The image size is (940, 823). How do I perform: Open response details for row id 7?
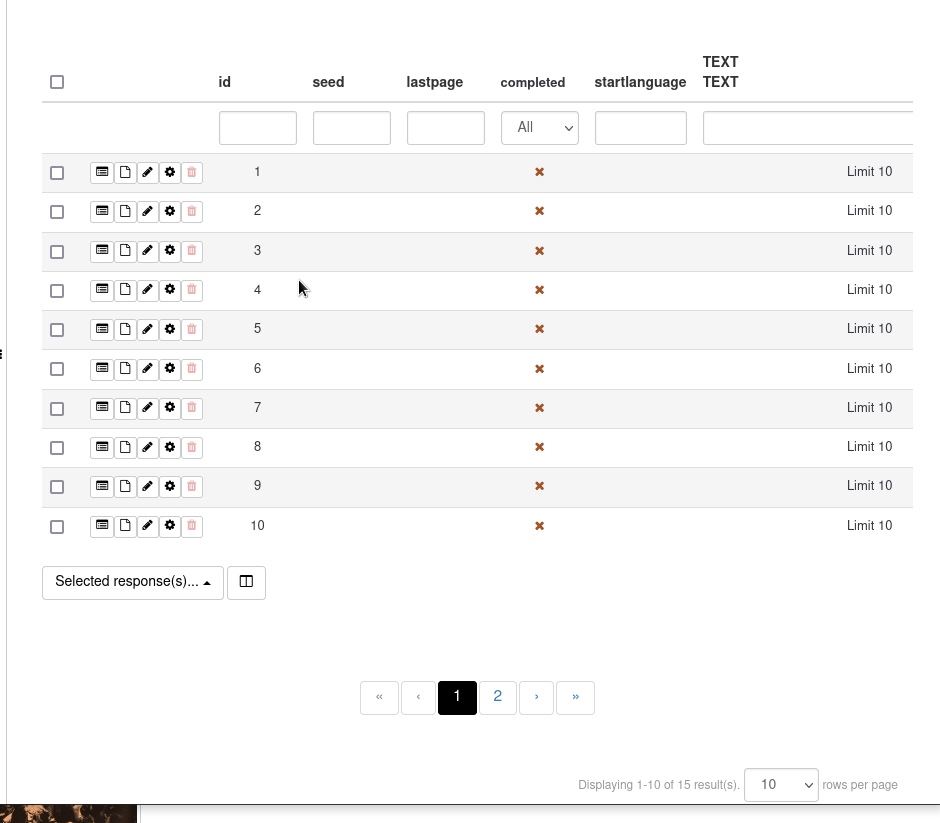click(102, 408)
